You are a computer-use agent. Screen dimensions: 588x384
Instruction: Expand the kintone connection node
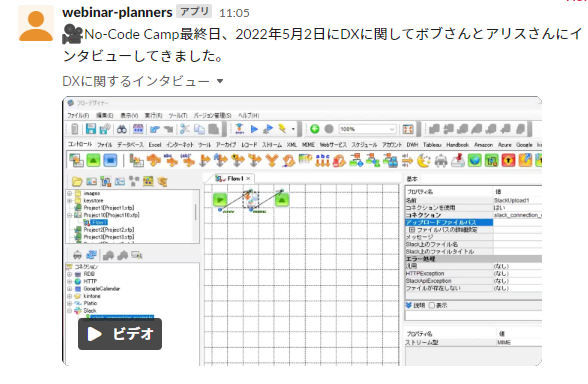click(x=70, y=296)
